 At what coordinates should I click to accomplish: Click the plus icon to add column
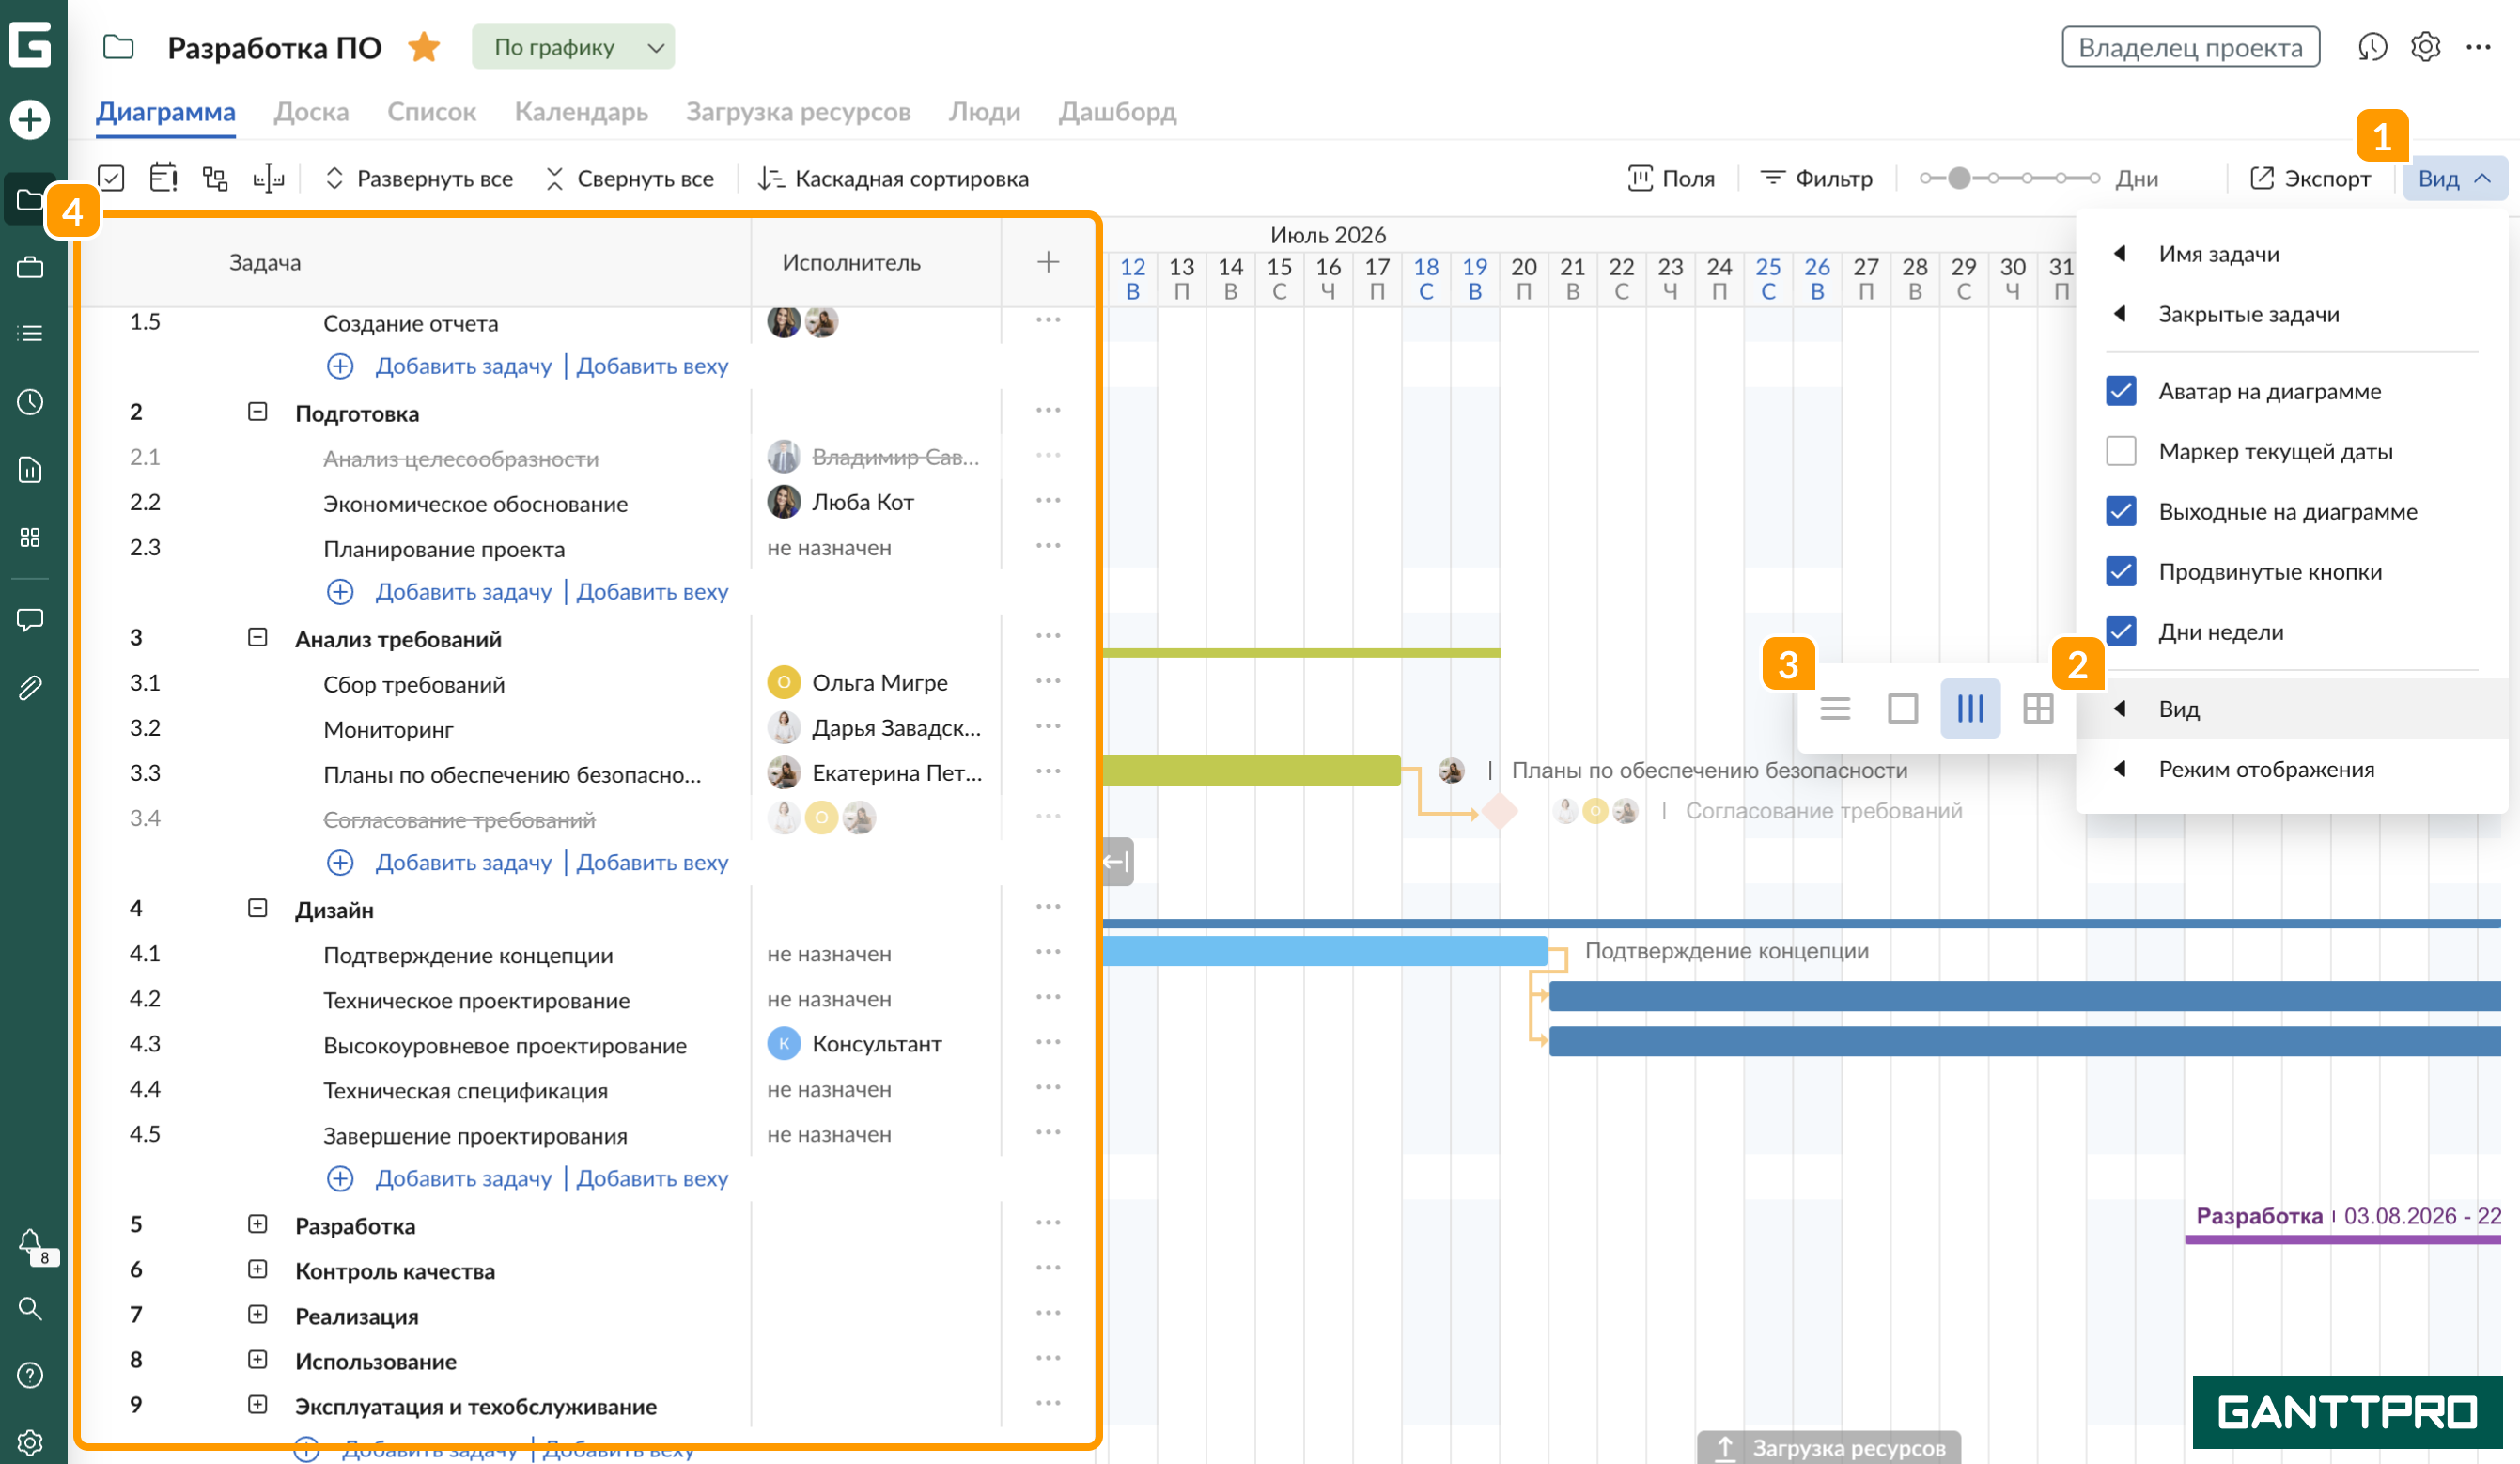coord(1047,262)
